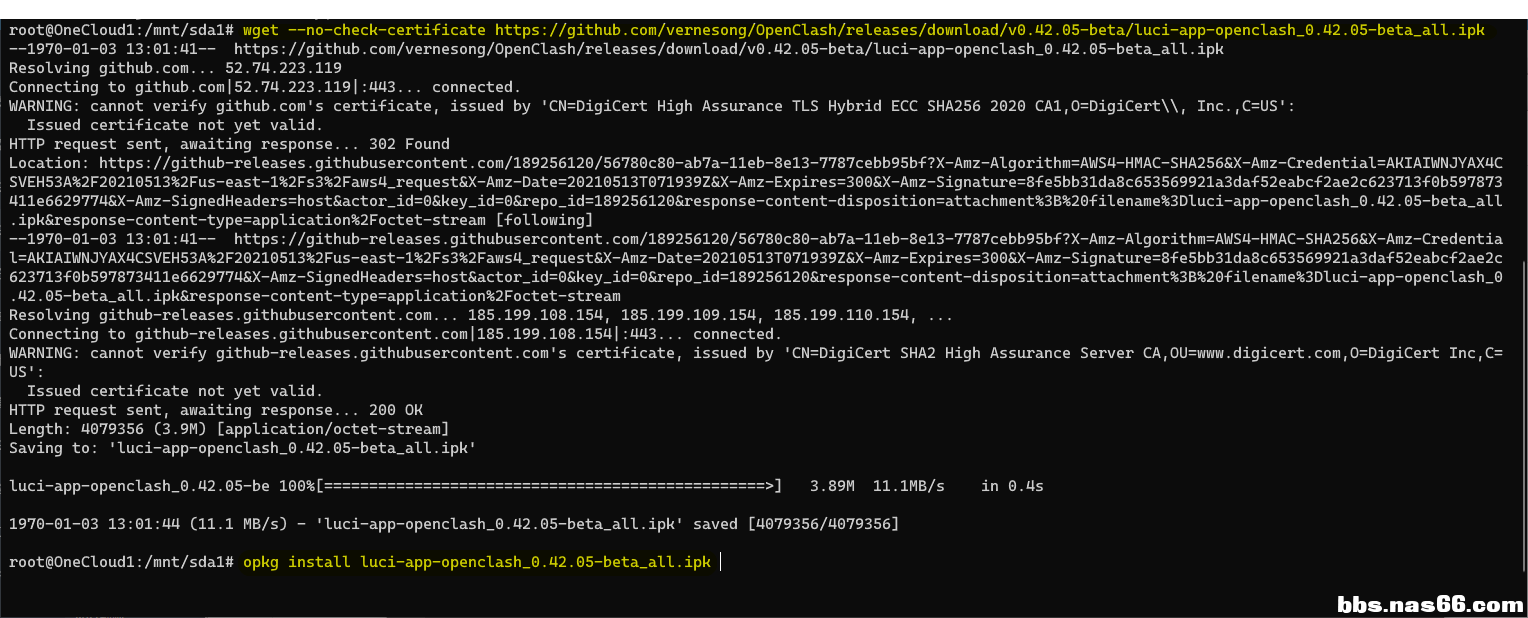Click the bbs.nas66.com watermark link
The height and width of the screenshot is (618, 1528).
coord(1430,604)
